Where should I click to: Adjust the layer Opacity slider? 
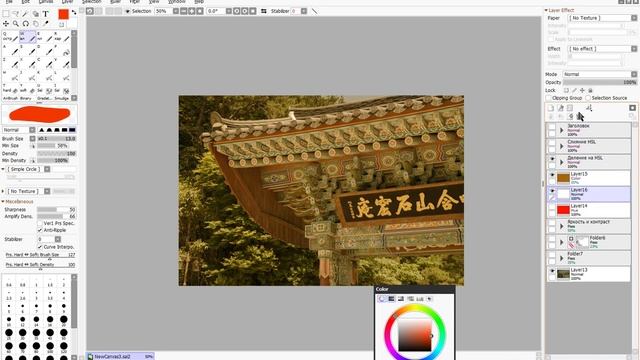[600, 82]
